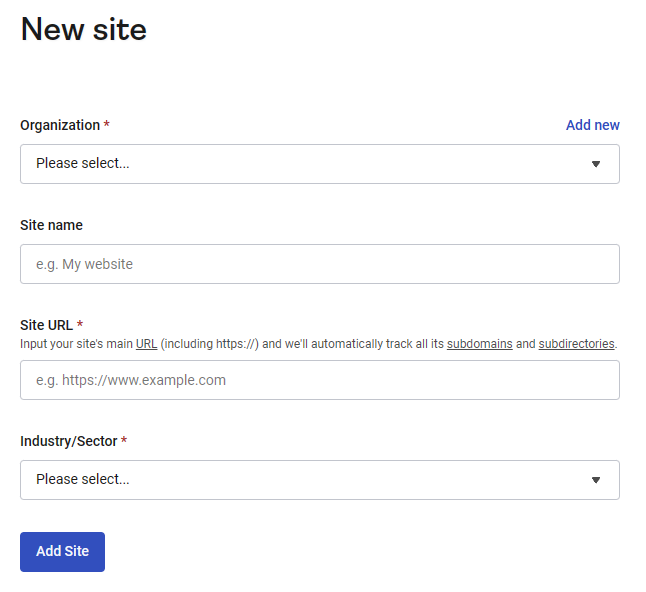Click the Site URL label

pyautogui.click(x=46, y=325)
